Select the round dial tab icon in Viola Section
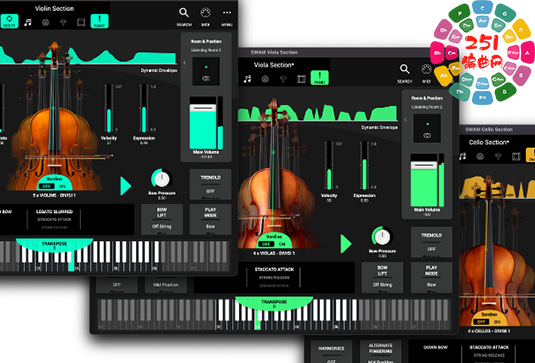 pyautogui.click(x=265, y=79)
